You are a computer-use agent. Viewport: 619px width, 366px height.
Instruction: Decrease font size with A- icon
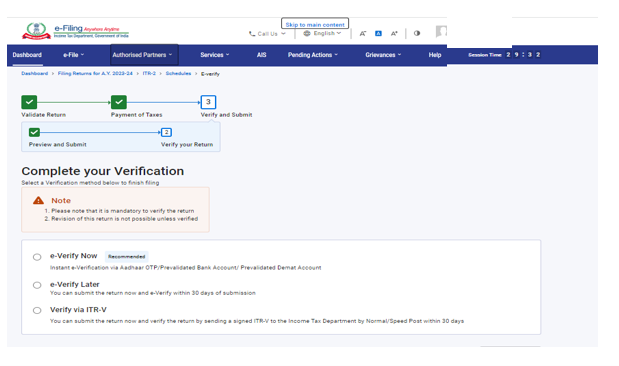[362, 34]
